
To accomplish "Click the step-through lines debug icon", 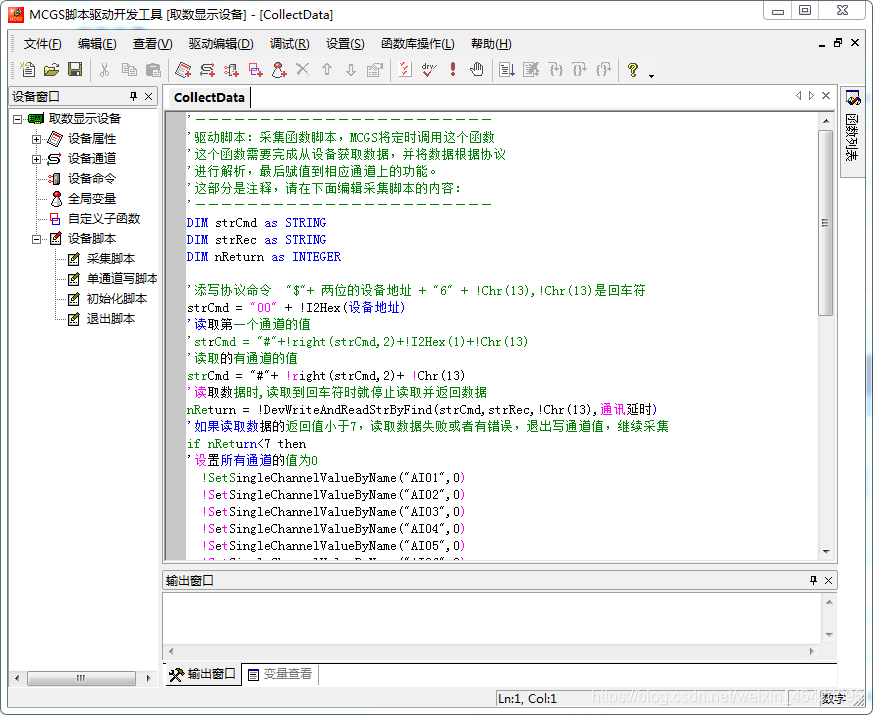I will pyautogui.click(x=507, y=69).
